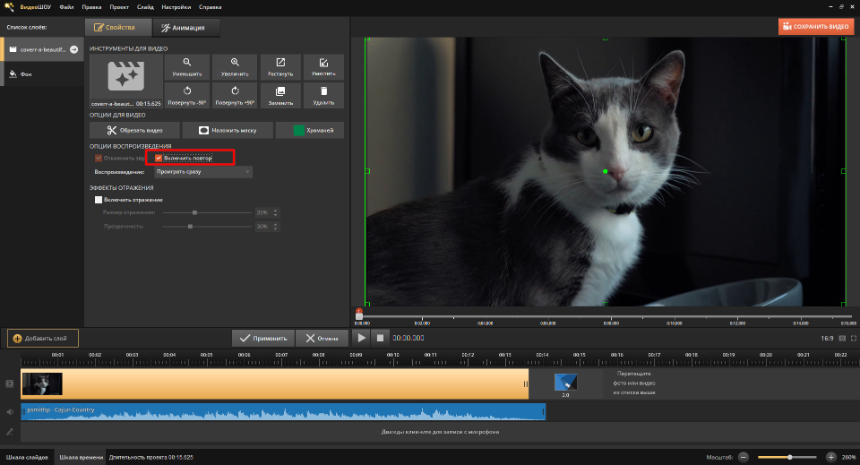Rotate video by +90° (Повернуть +90°)
Viewport: 860px width, 465px height.
tap(234, 95)
